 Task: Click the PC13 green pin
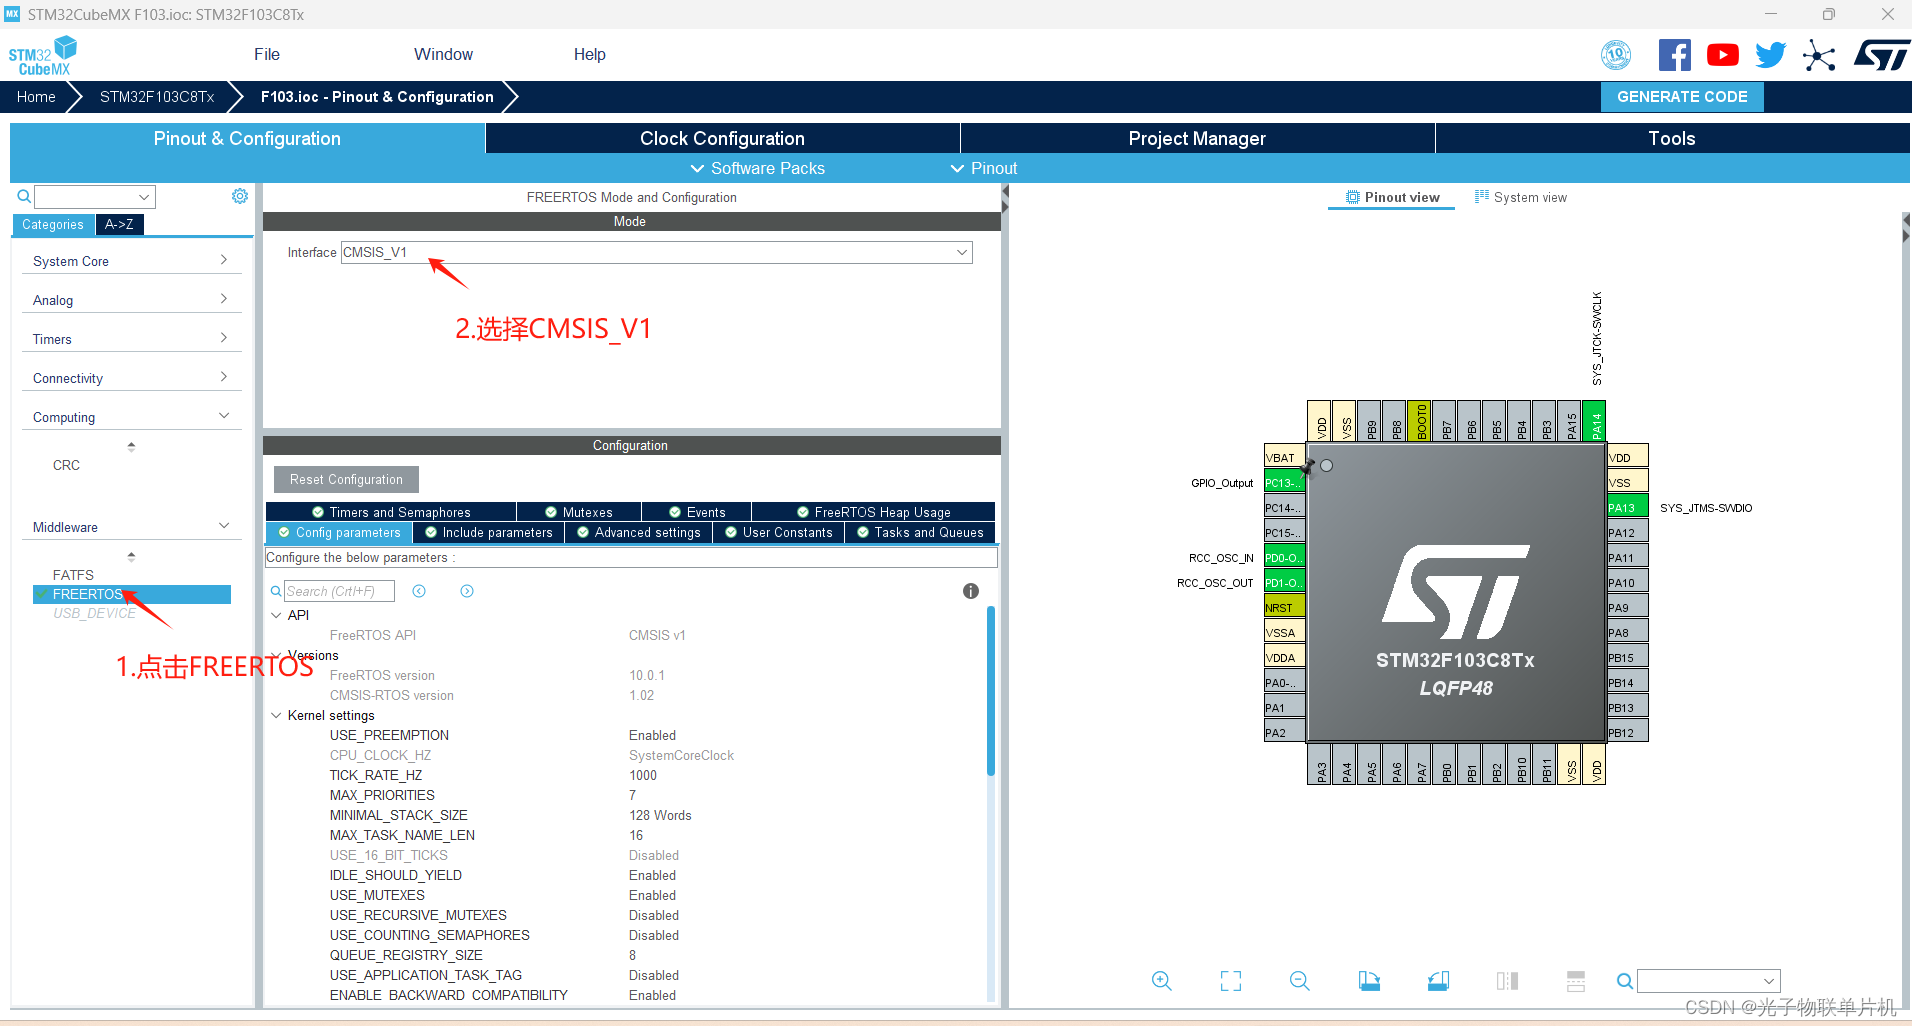point(1284,482)
